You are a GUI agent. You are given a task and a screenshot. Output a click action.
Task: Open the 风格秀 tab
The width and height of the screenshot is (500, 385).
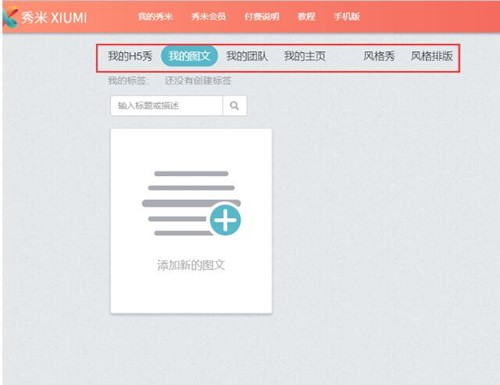(379, 56)
